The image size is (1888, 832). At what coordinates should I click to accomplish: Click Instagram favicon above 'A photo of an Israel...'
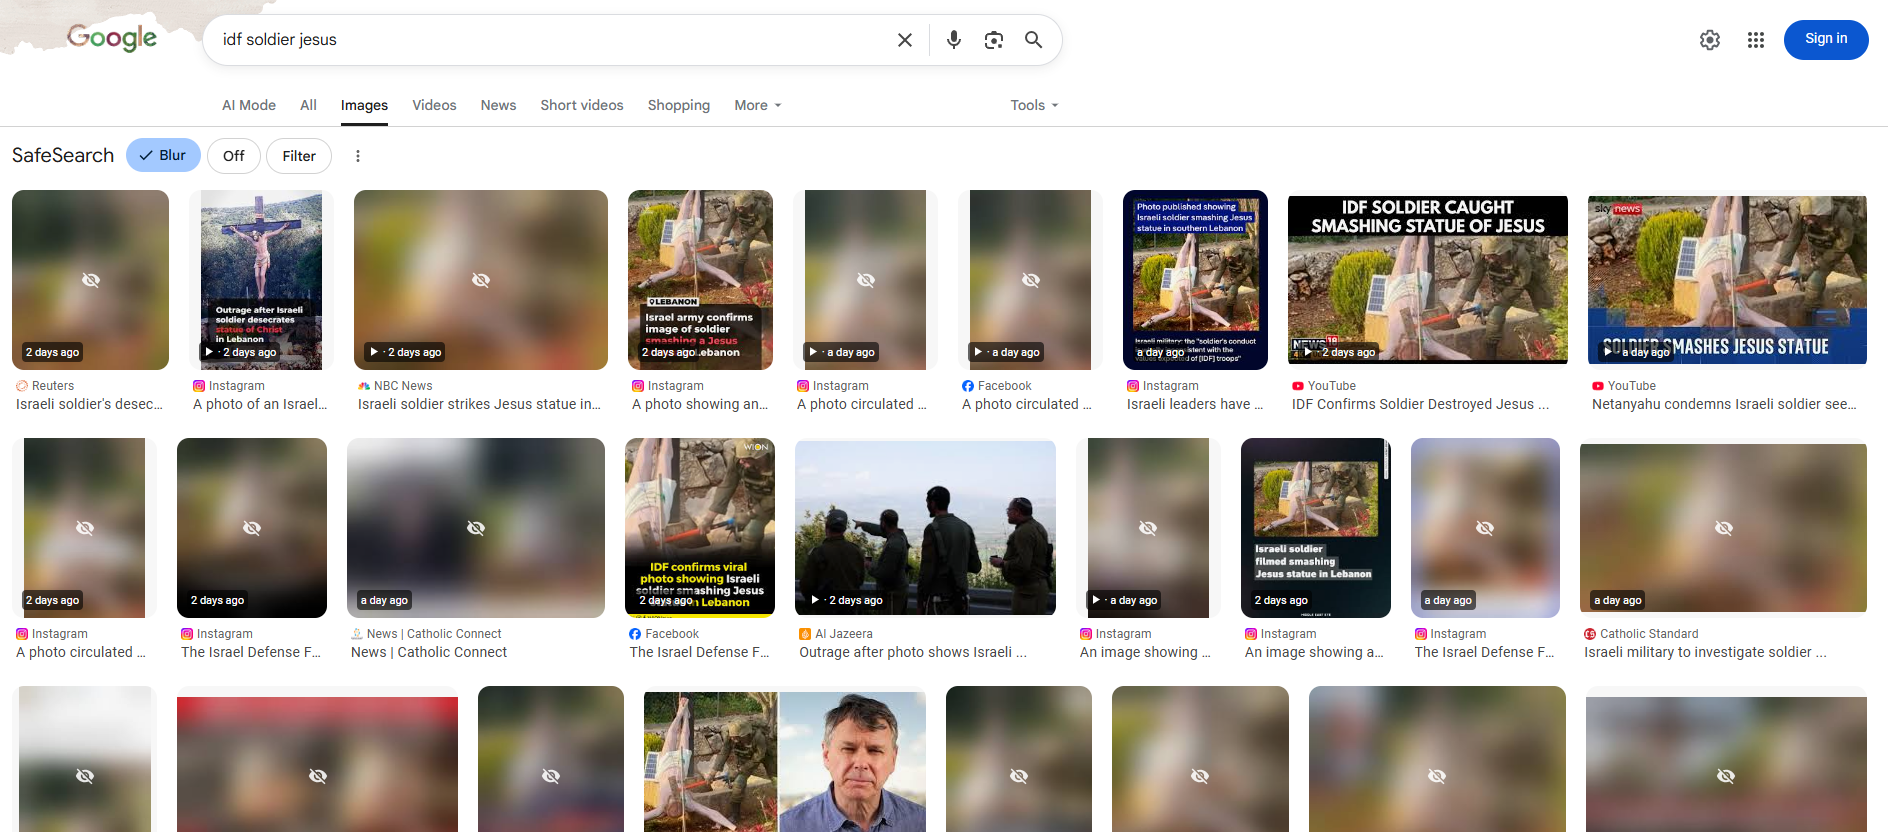point(199,386)
